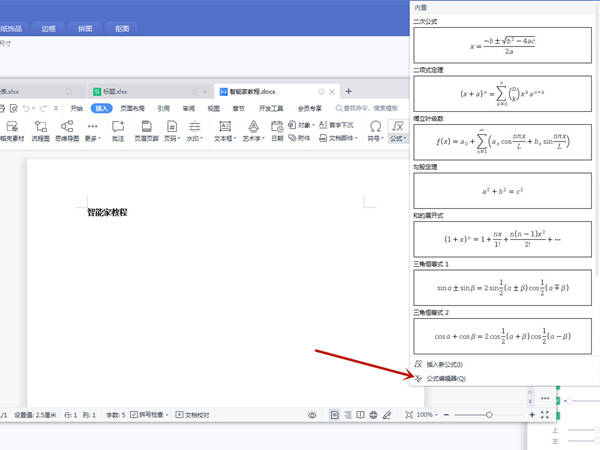Click the undo arrow in quick access toolbar
Viewport: 600px width, 450px height.
coord(26,109)
